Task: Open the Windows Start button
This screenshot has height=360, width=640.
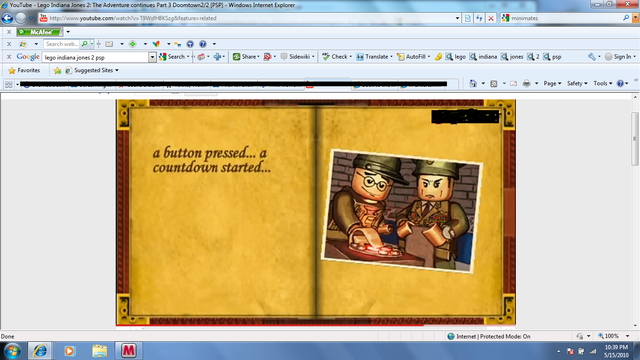Action: [x=12, y=351]
